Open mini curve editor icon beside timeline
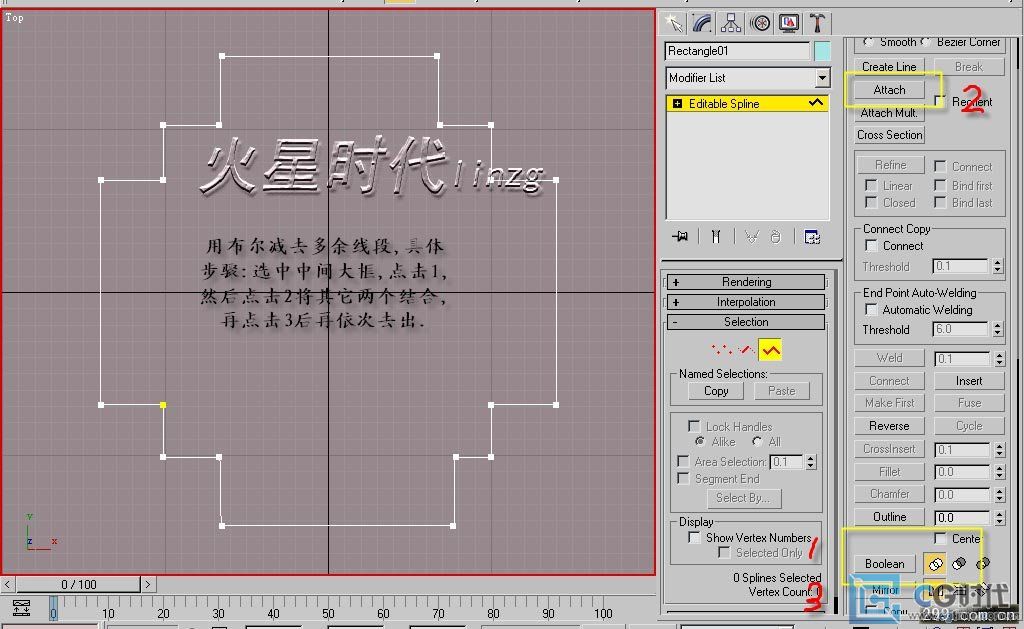This screenshot has height=629, width=1024. 21,608
